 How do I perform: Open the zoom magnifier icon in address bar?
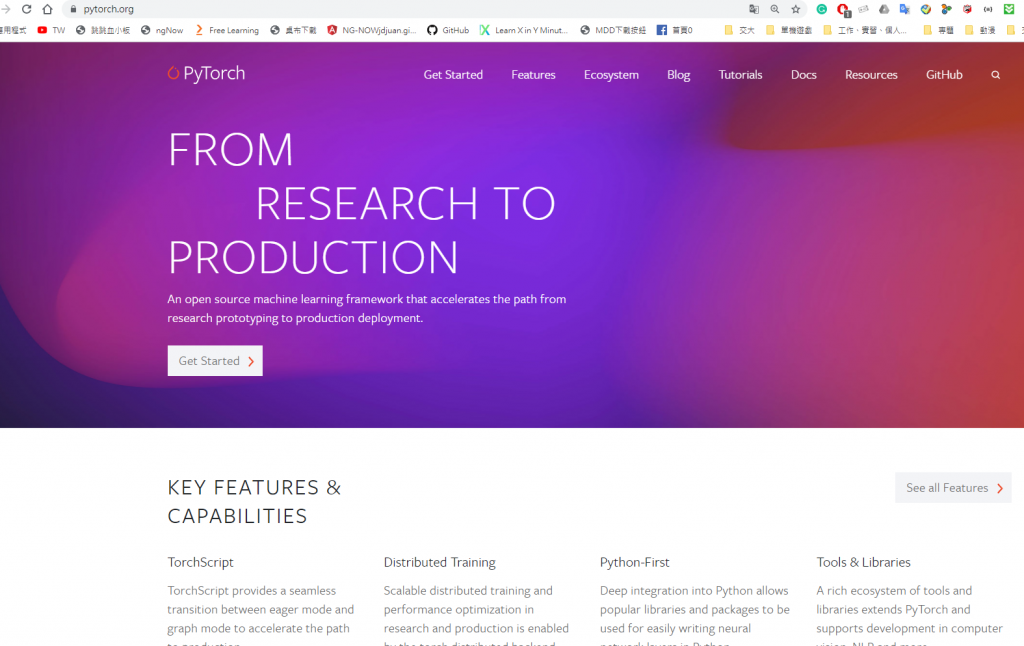click(x=775, y=9)
